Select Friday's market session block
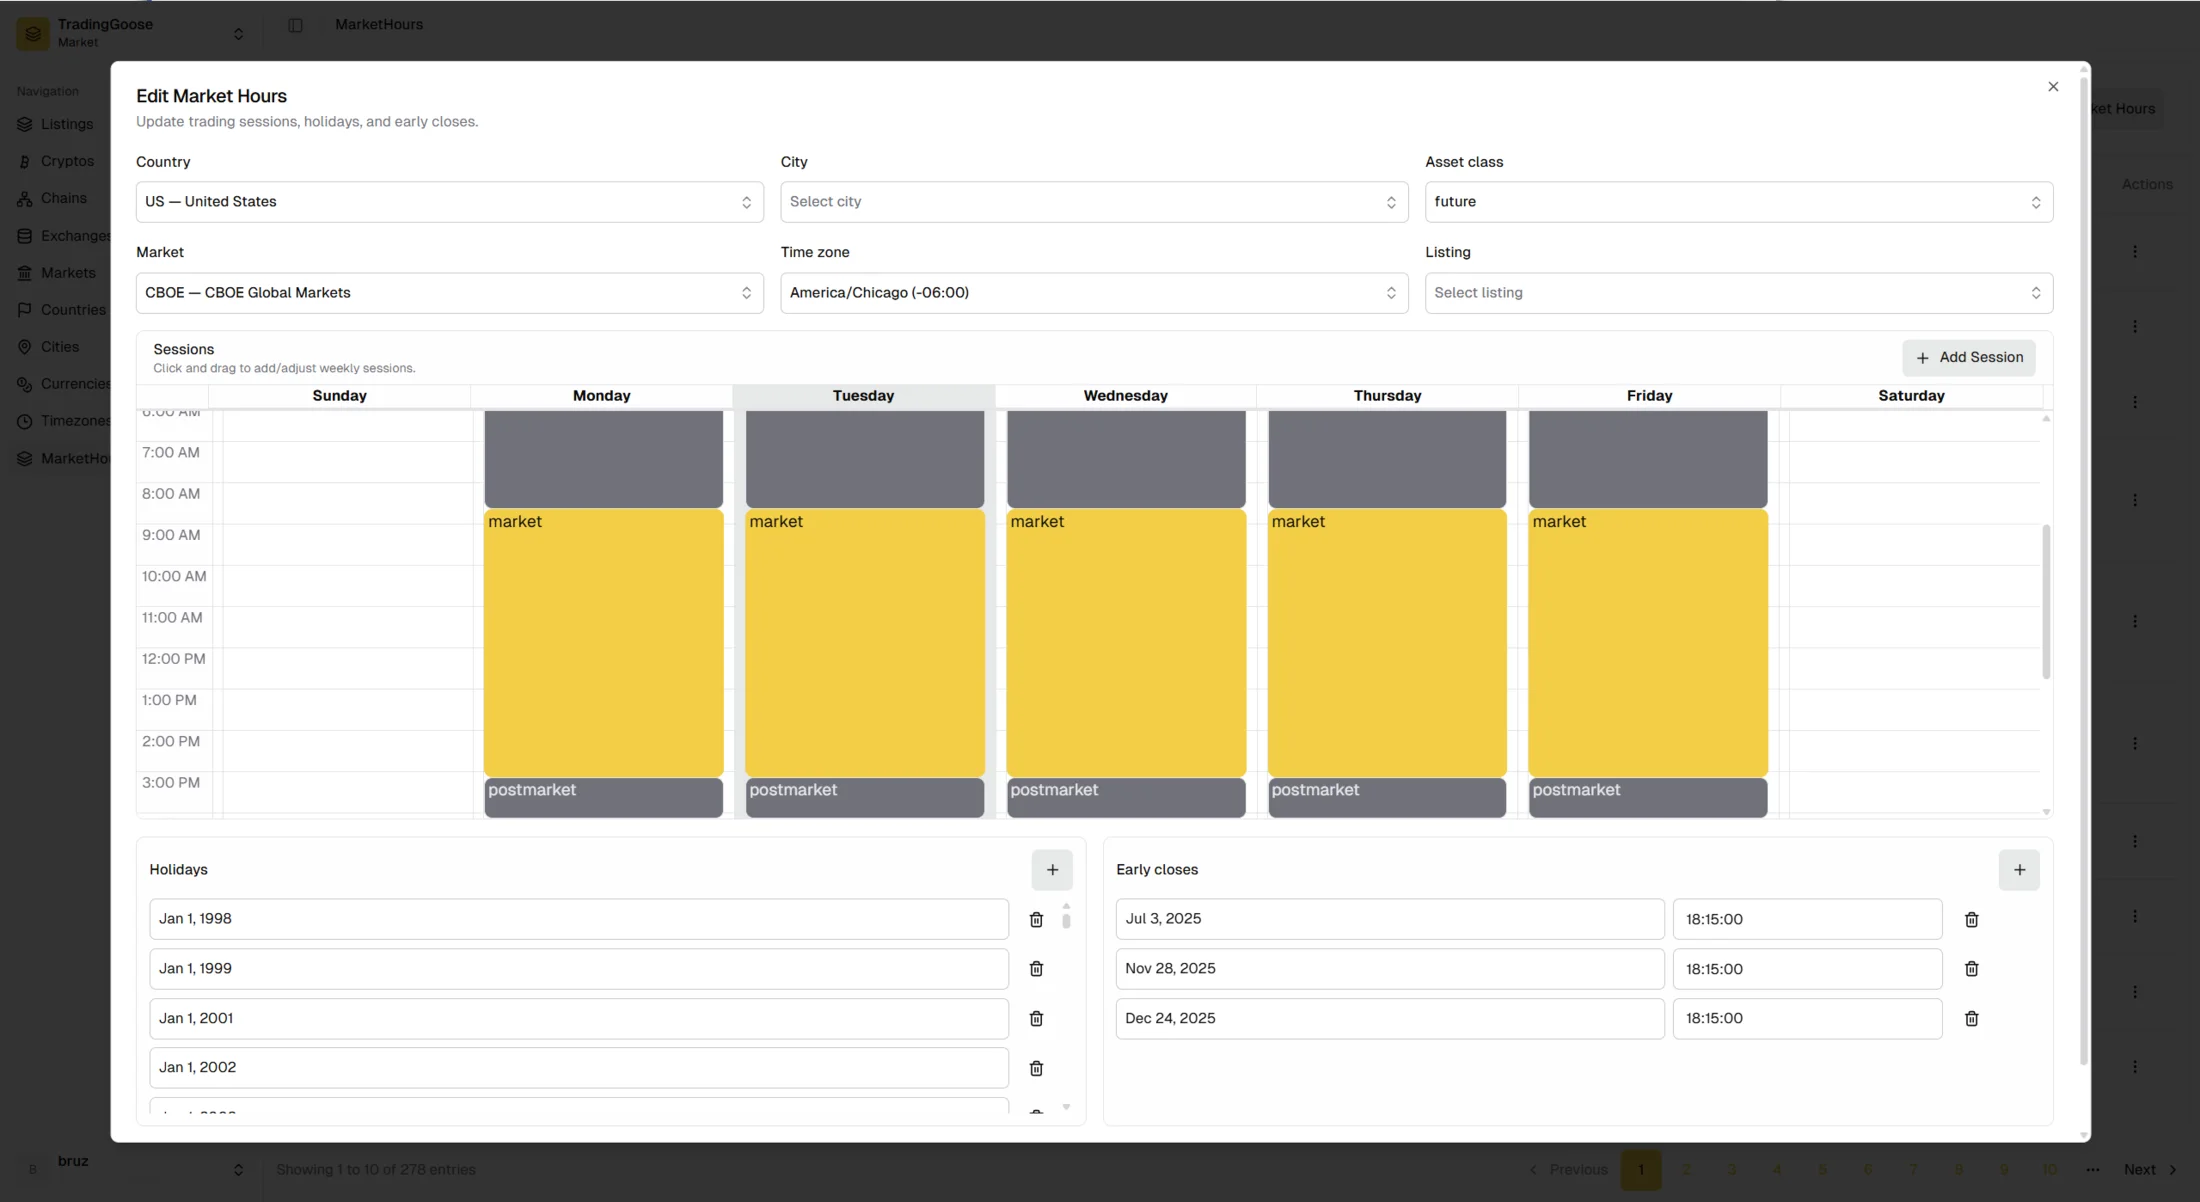 [1648, 643]
